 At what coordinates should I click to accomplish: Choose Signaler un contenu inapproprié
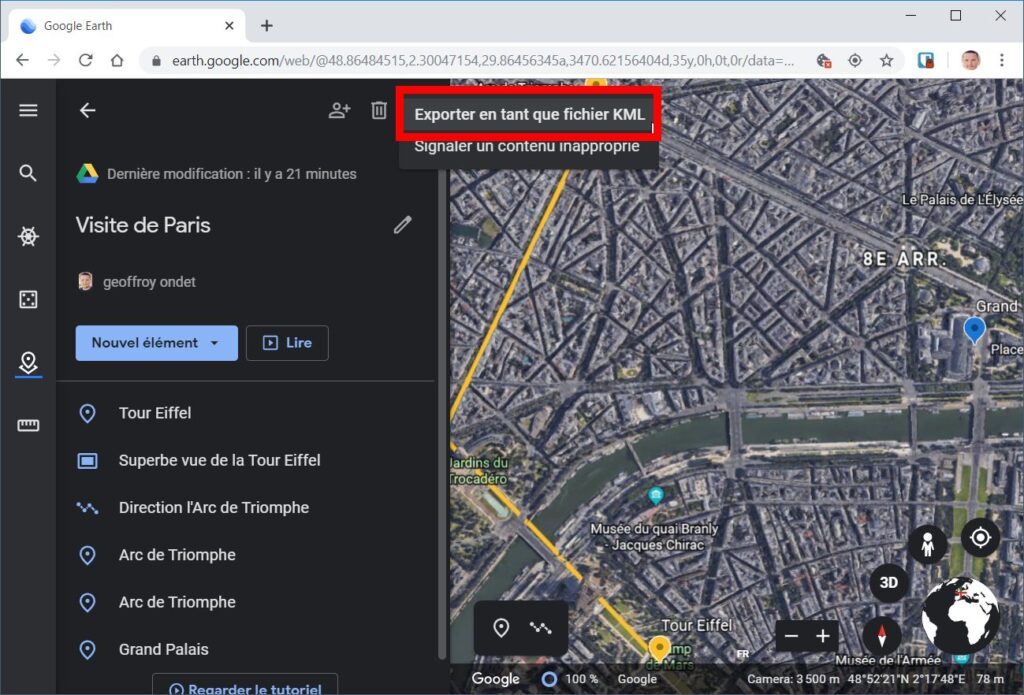coord(527,146)
